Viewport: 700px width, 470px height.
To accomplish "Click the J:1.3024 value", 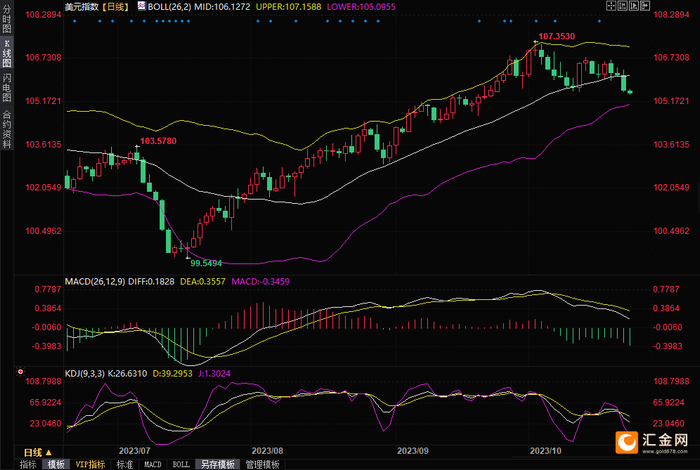I will click(214, 374).
